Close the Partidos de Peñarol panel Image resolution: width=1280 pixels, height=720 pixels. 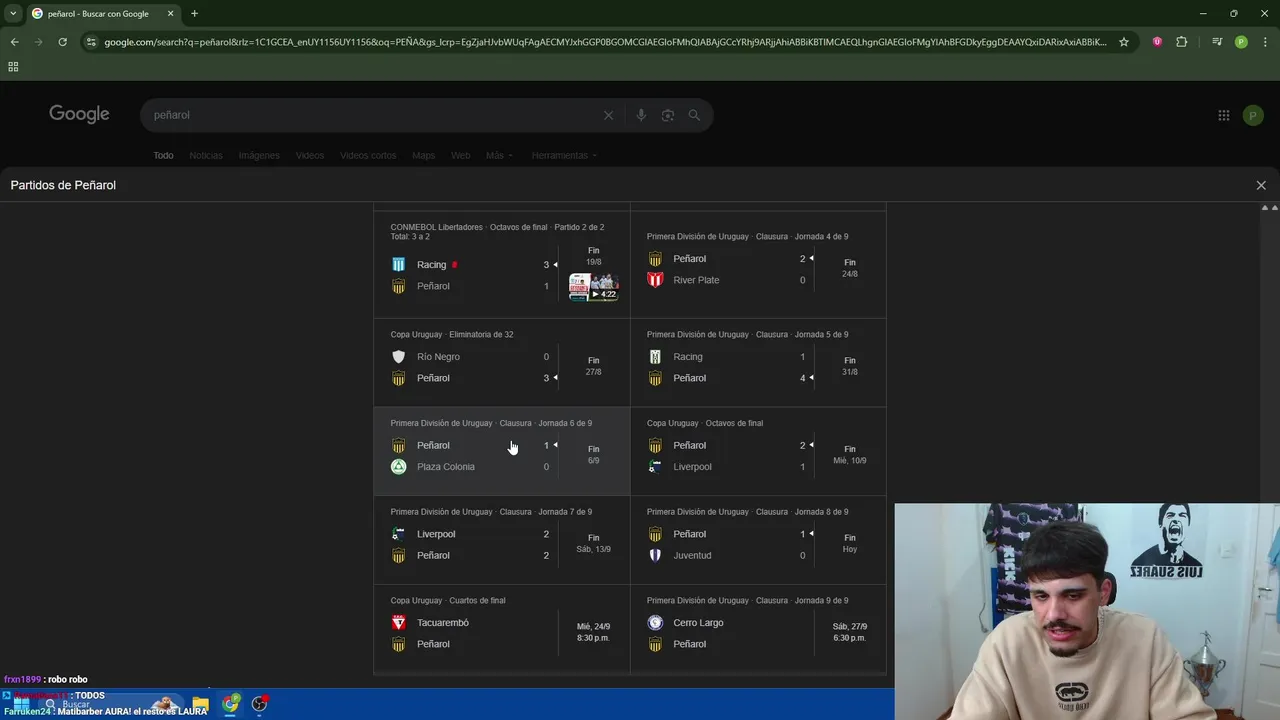[x=1261, y=185]
